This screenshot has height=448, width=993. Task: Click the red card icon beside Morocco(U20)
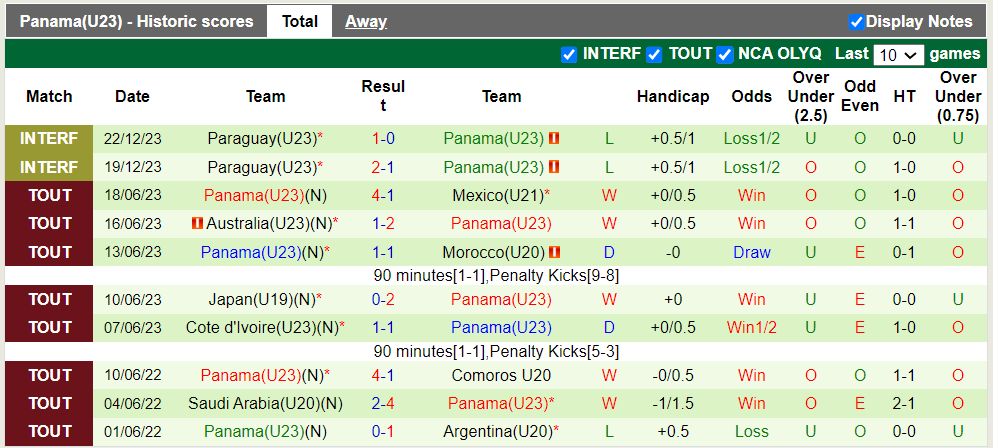pyautogui.click(x=554, y=252)
